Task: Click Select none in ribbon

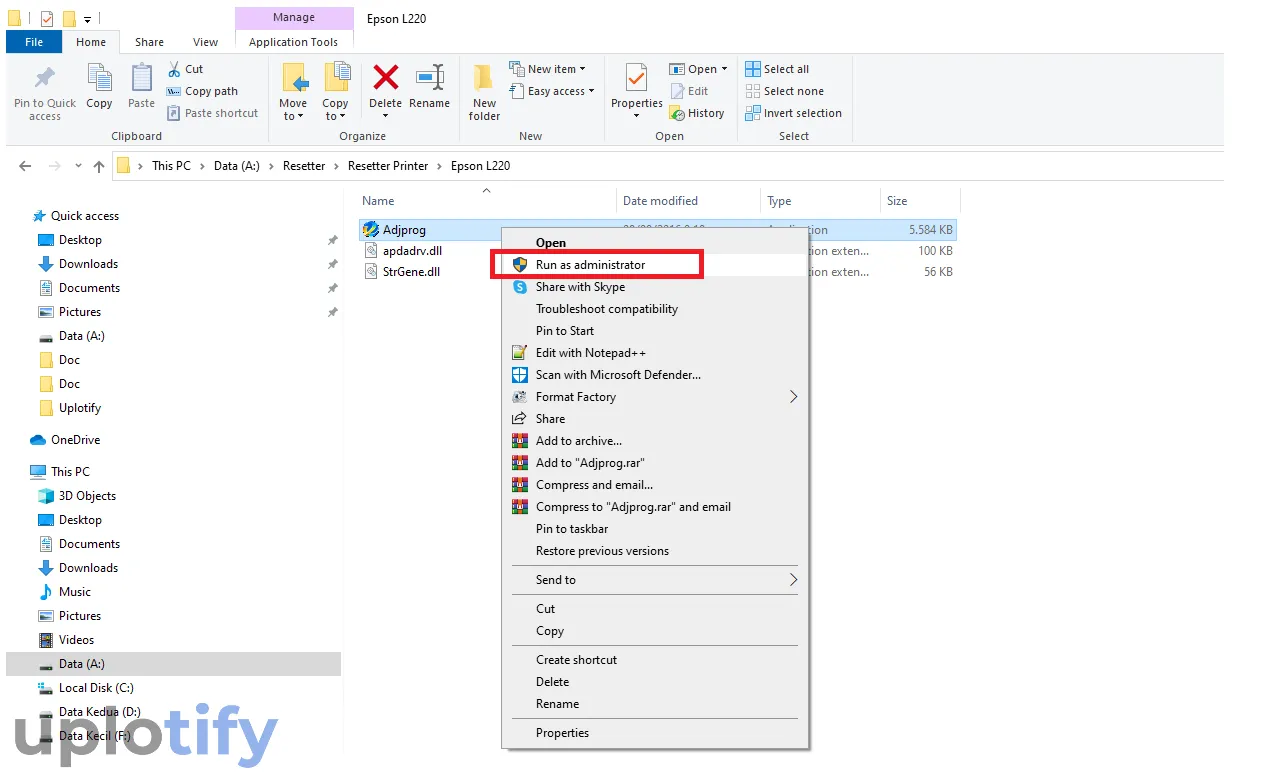Action: 784,91
